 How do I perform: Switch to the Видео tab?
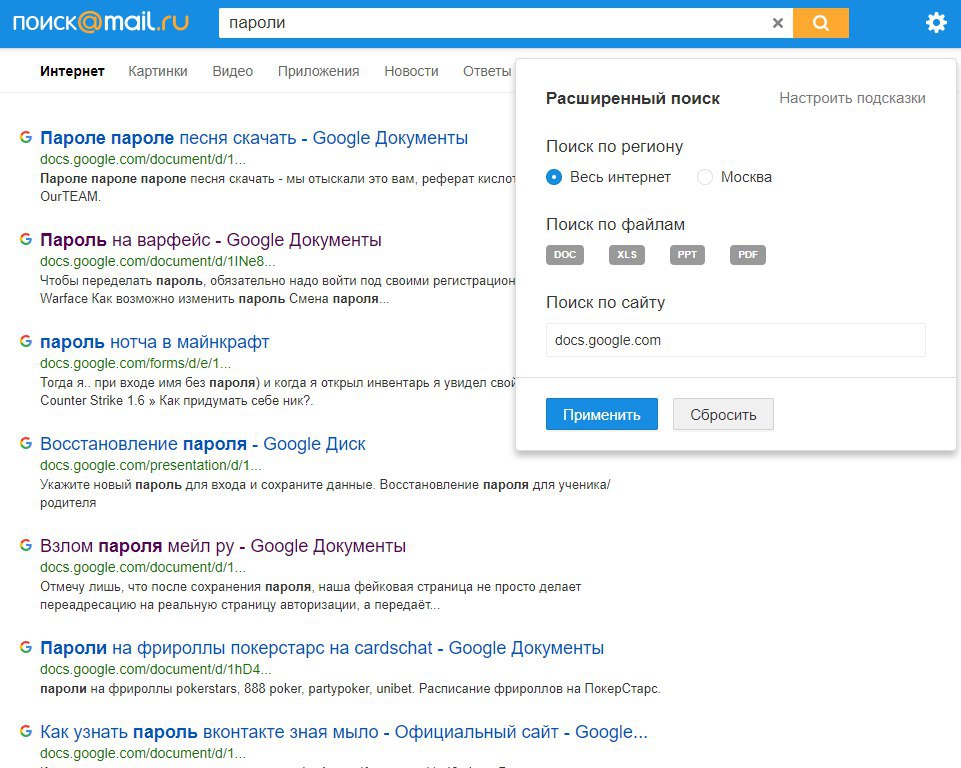tap(232, 71)
